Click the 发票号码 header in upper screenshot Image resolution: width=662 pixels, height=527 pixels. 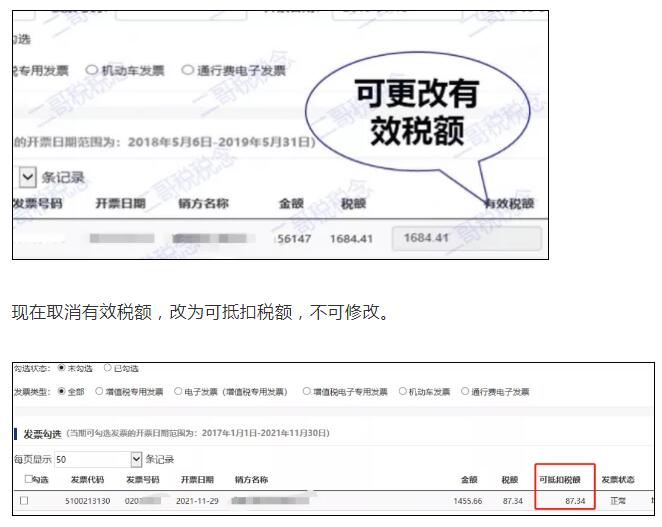[38, 204]
